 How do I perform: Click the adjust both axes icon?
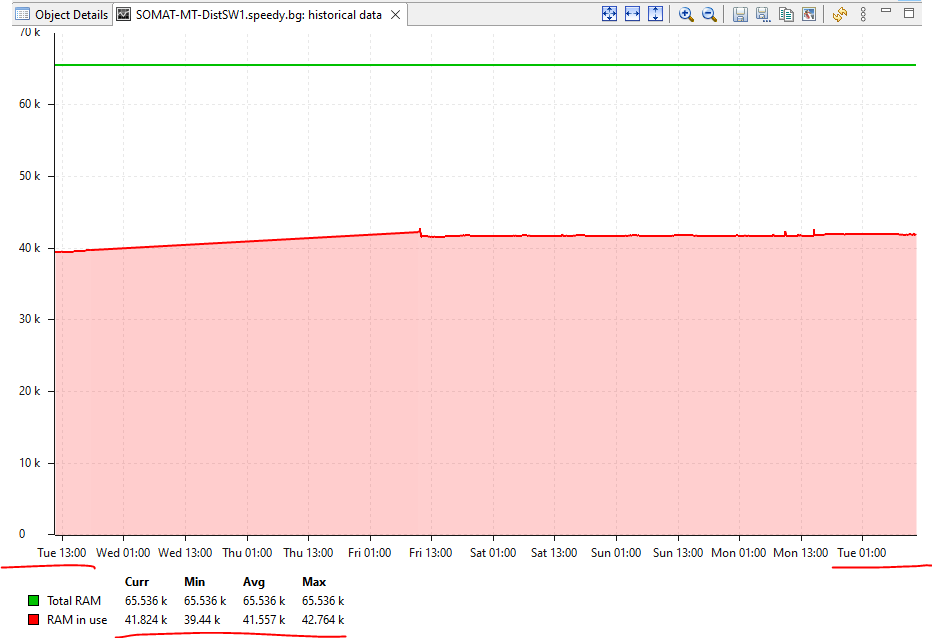(x=609, y=14)
